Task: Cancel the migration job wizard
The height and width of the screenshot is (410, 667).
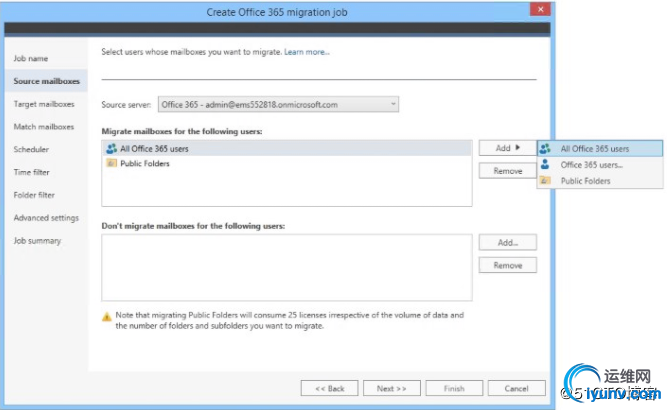Action: coord(516,388)
